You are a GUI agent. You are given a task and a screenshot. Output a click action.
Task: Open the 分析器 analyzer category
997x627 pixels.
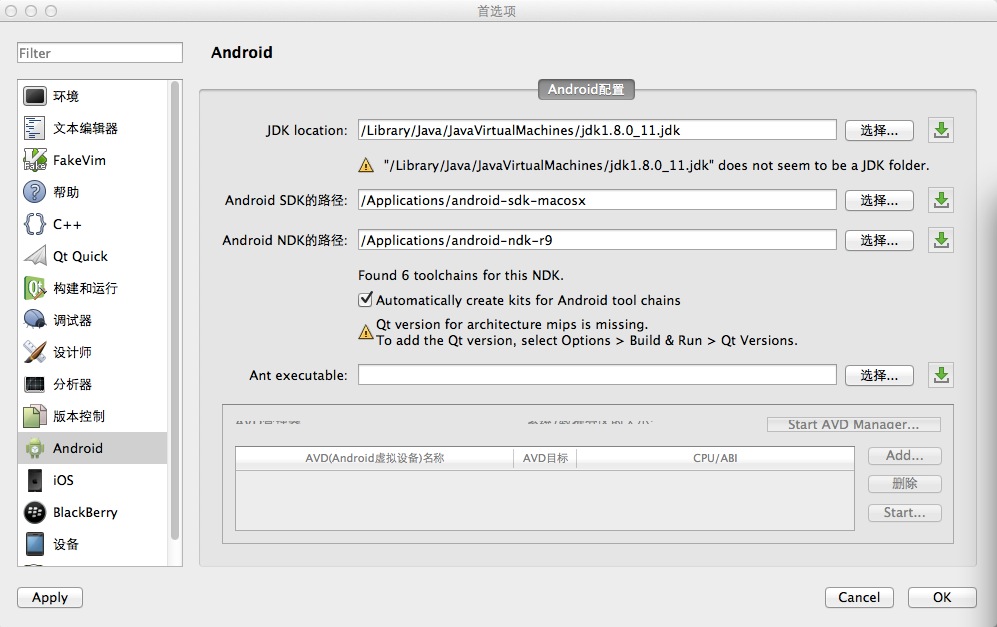click(93, 384)
